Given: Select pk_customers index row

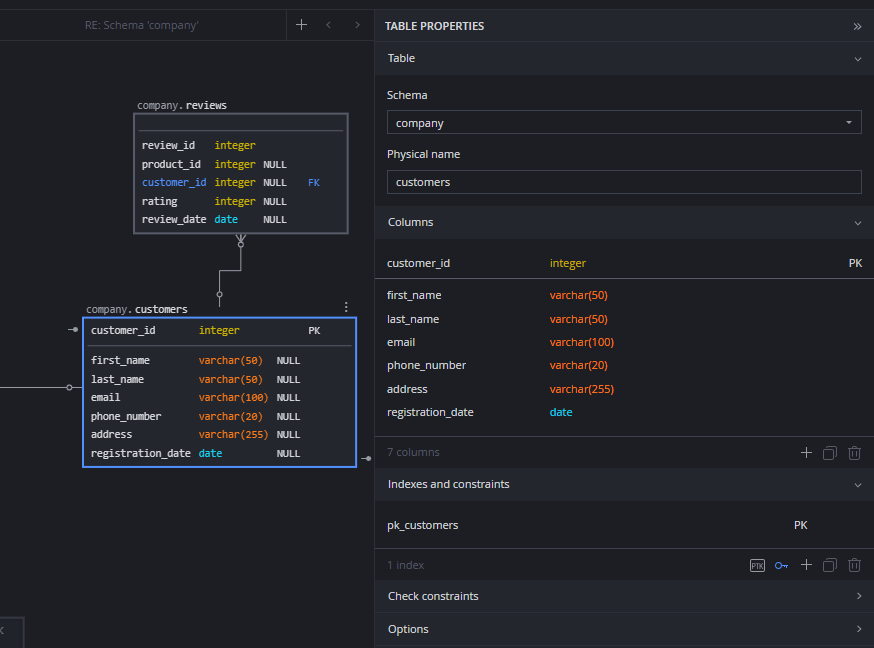Looking at the screenshot, I should pos(624,525).
